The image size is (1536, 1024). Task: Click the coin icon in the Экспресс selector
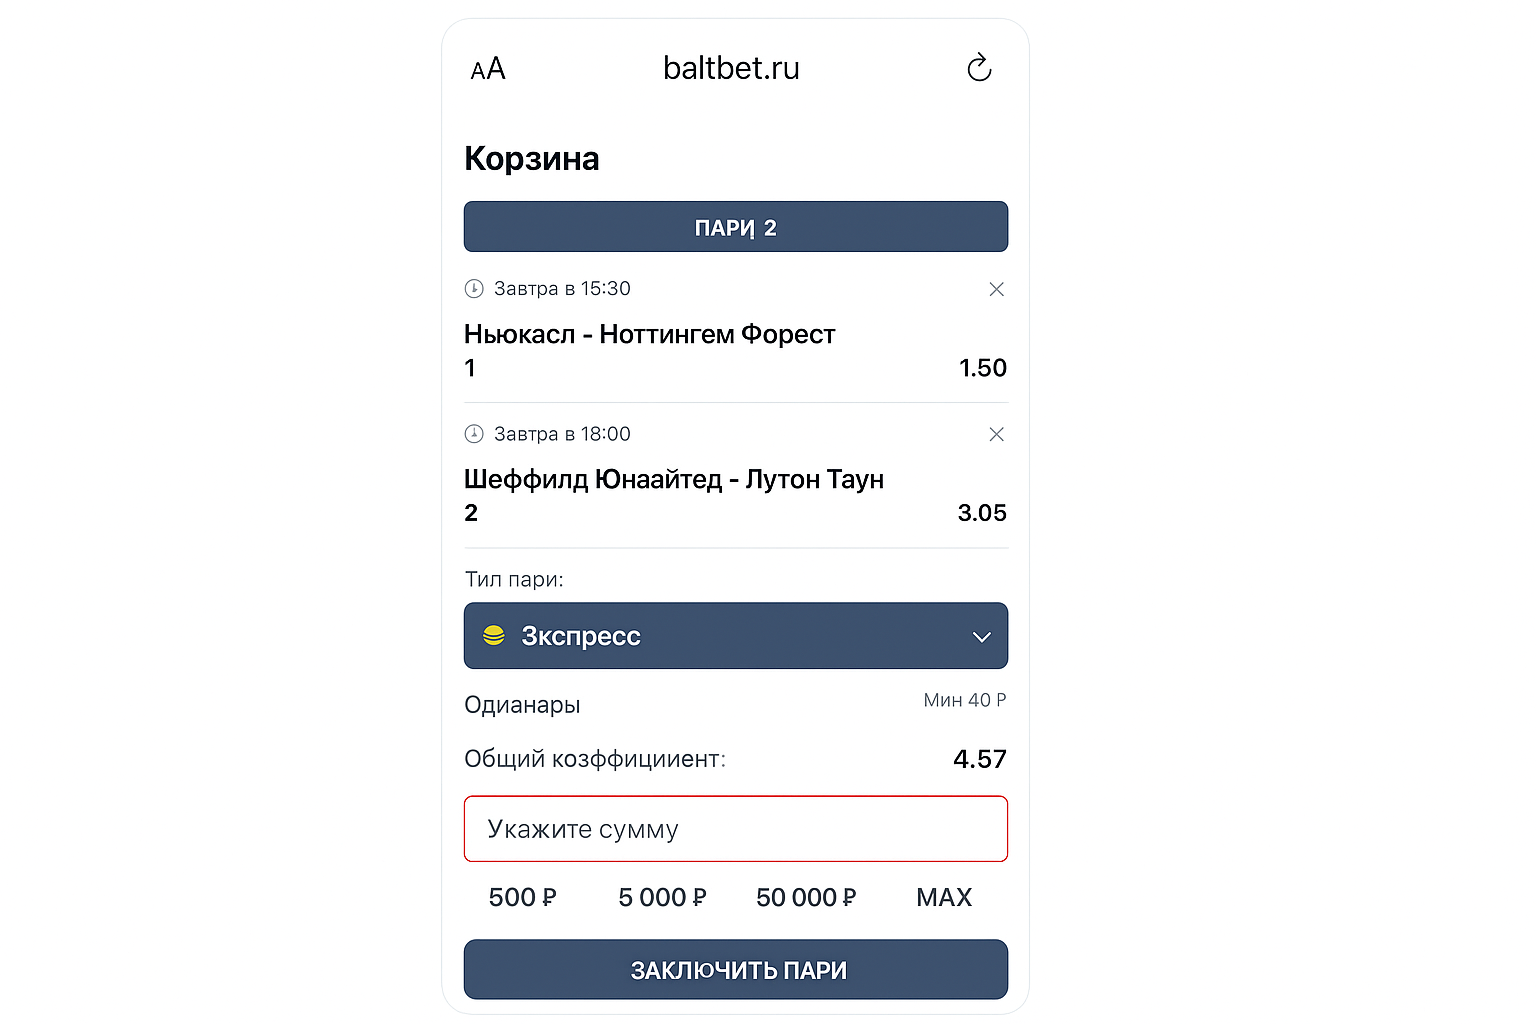[x=493, y=635]
